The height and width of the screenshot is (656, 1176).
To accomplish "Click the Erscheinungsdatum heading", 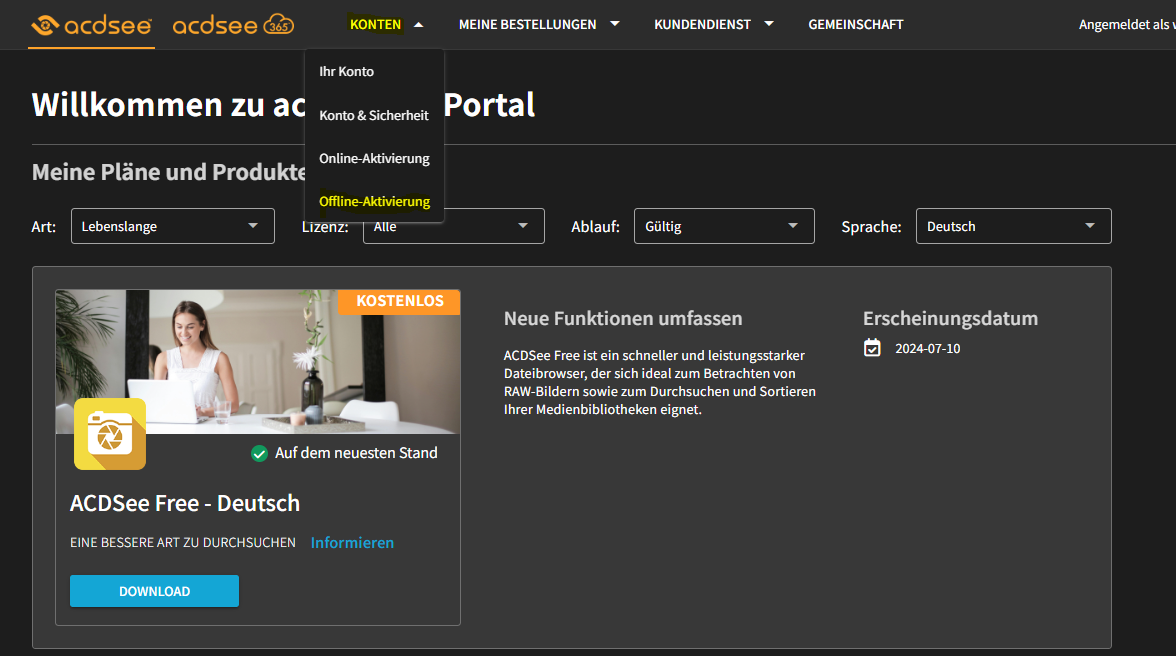I will (950, 319).
